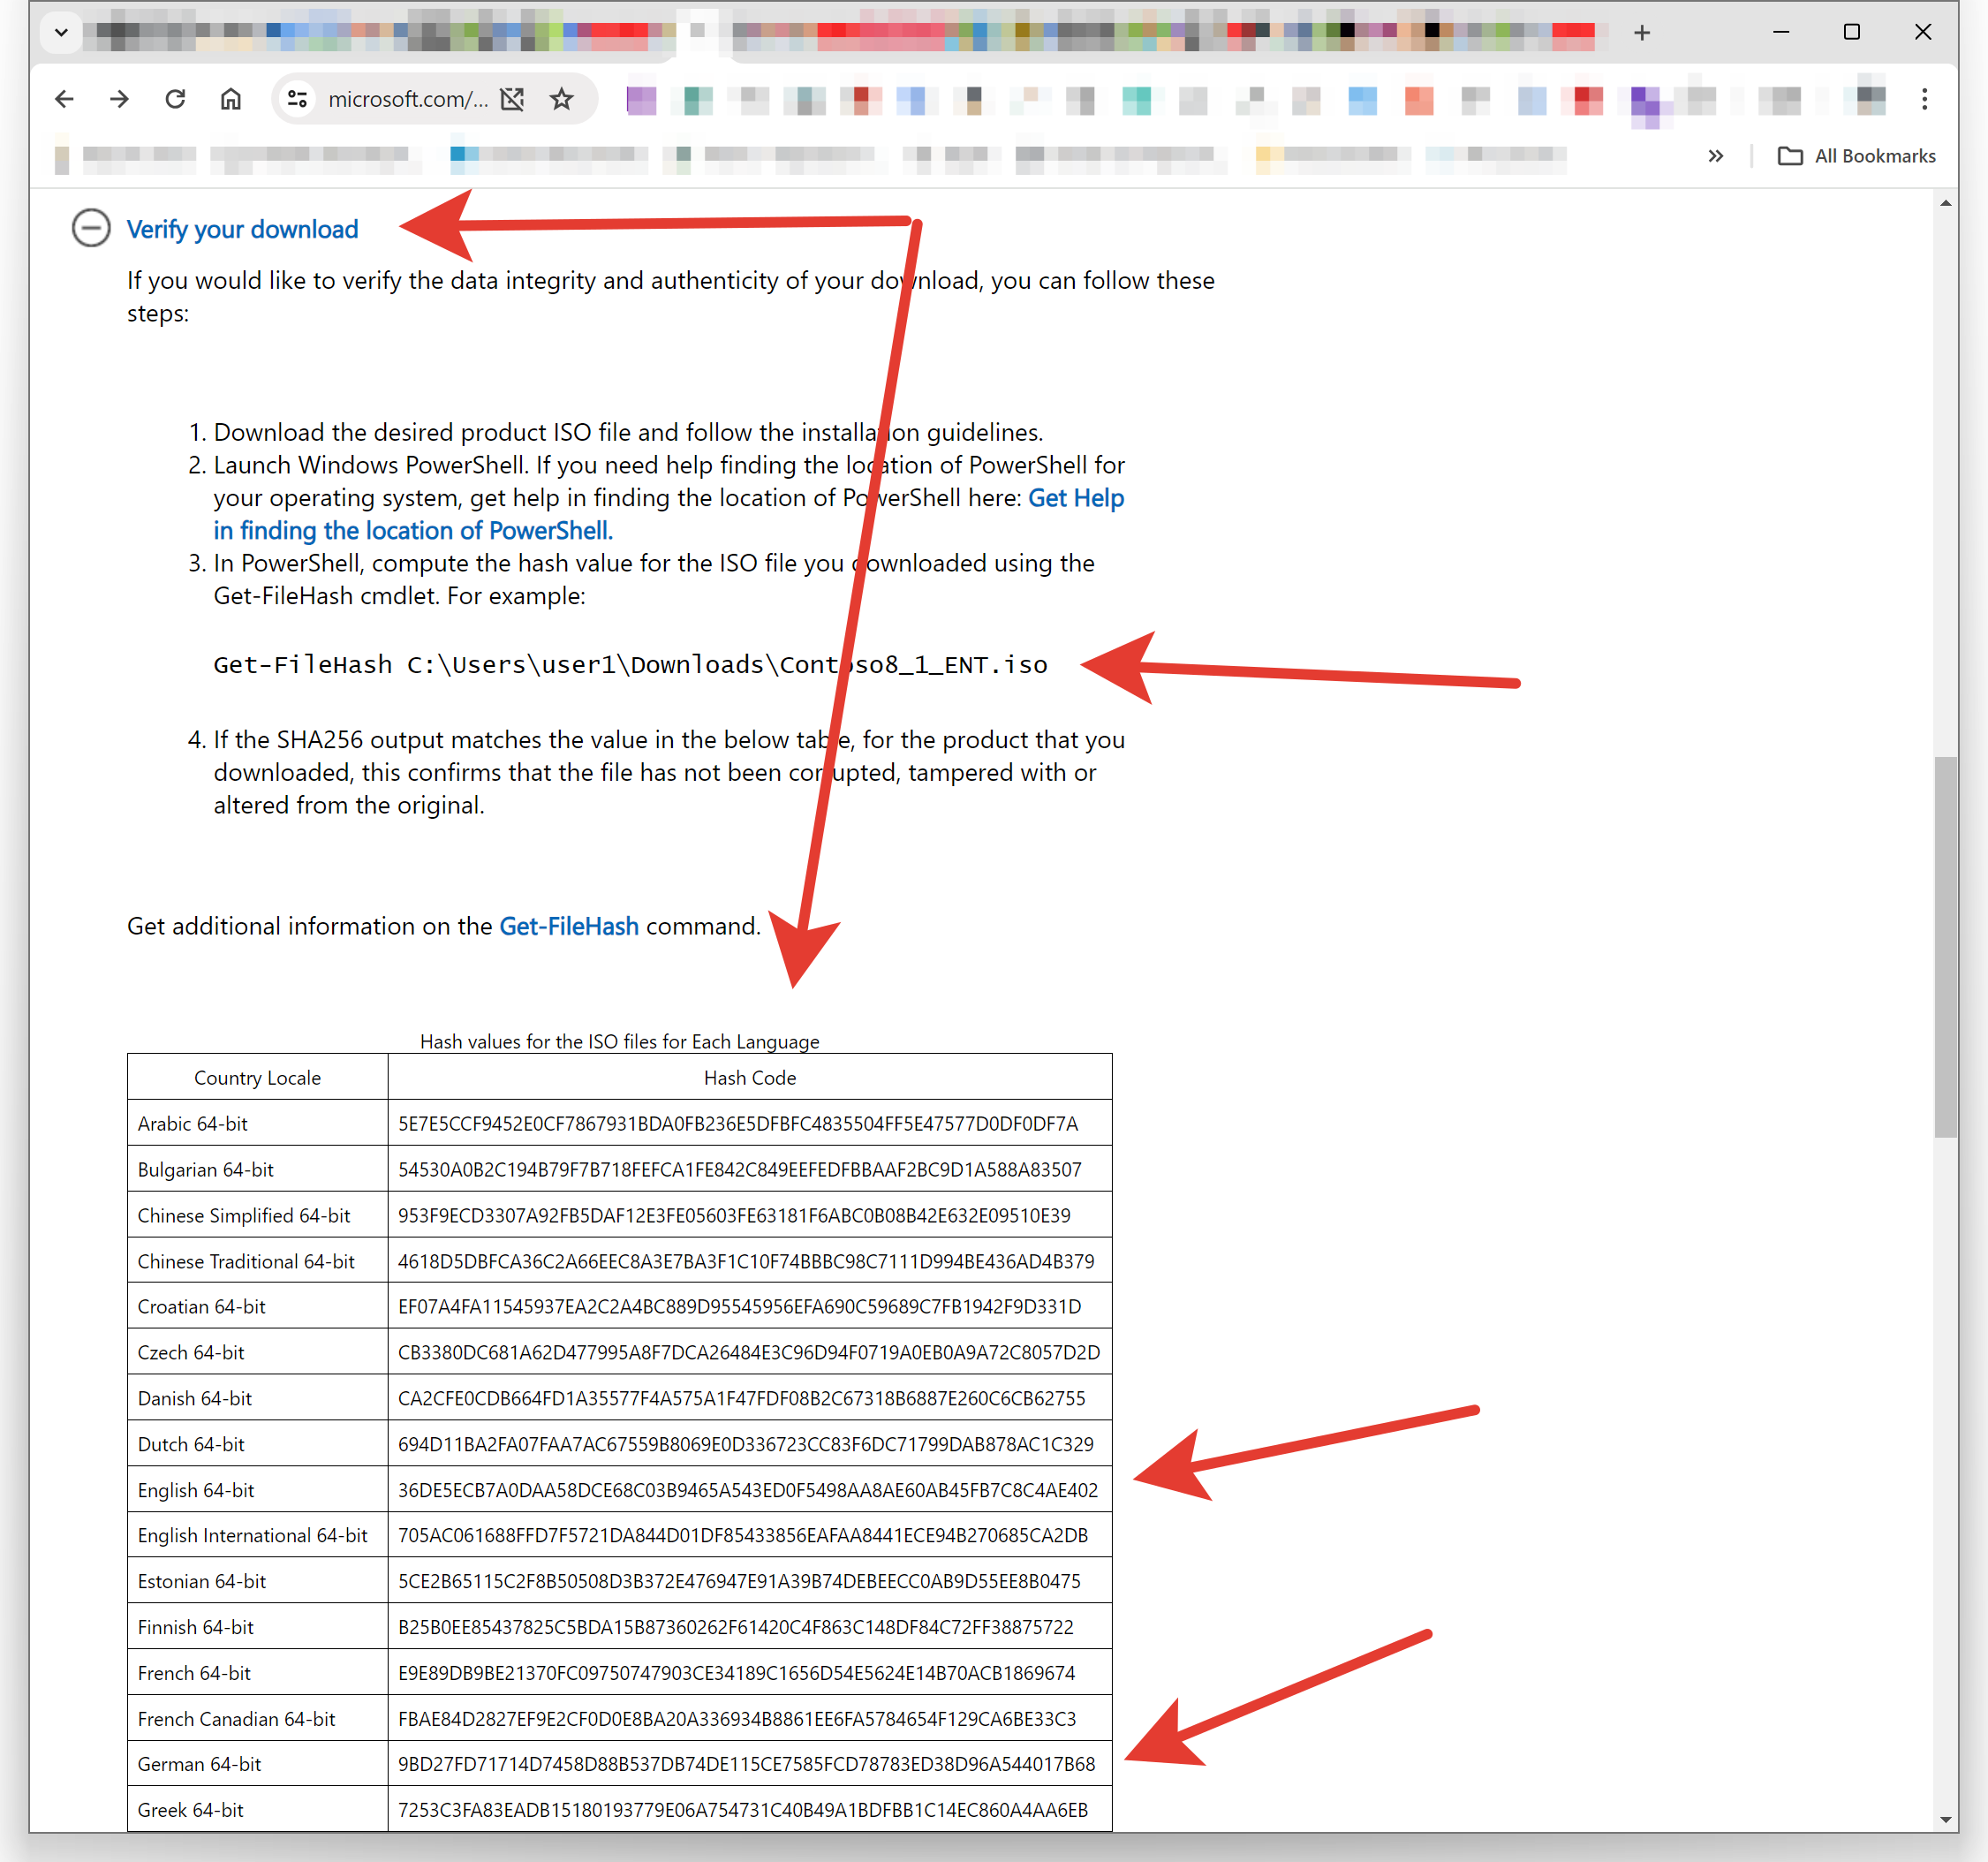Click the table caption Hash values for ISO files
Screen dimensions: 1988x1862
(619, 1041)
